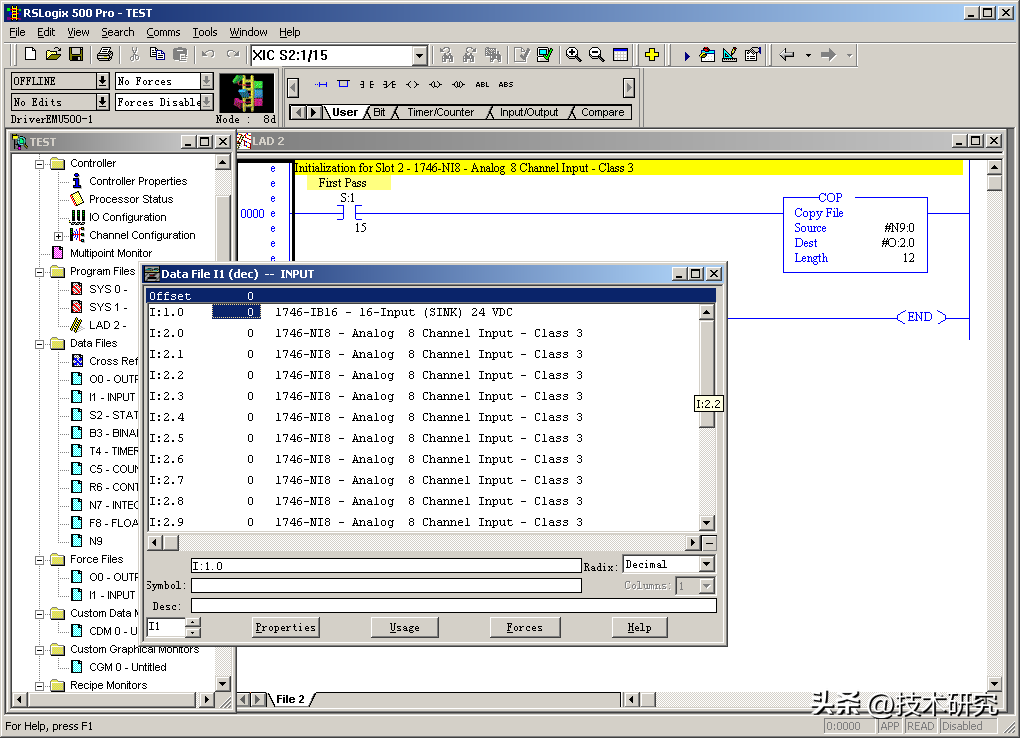Open the Radix Decimal dropdown
Viewport: 1020px width, 738px height.
(706, 565)
